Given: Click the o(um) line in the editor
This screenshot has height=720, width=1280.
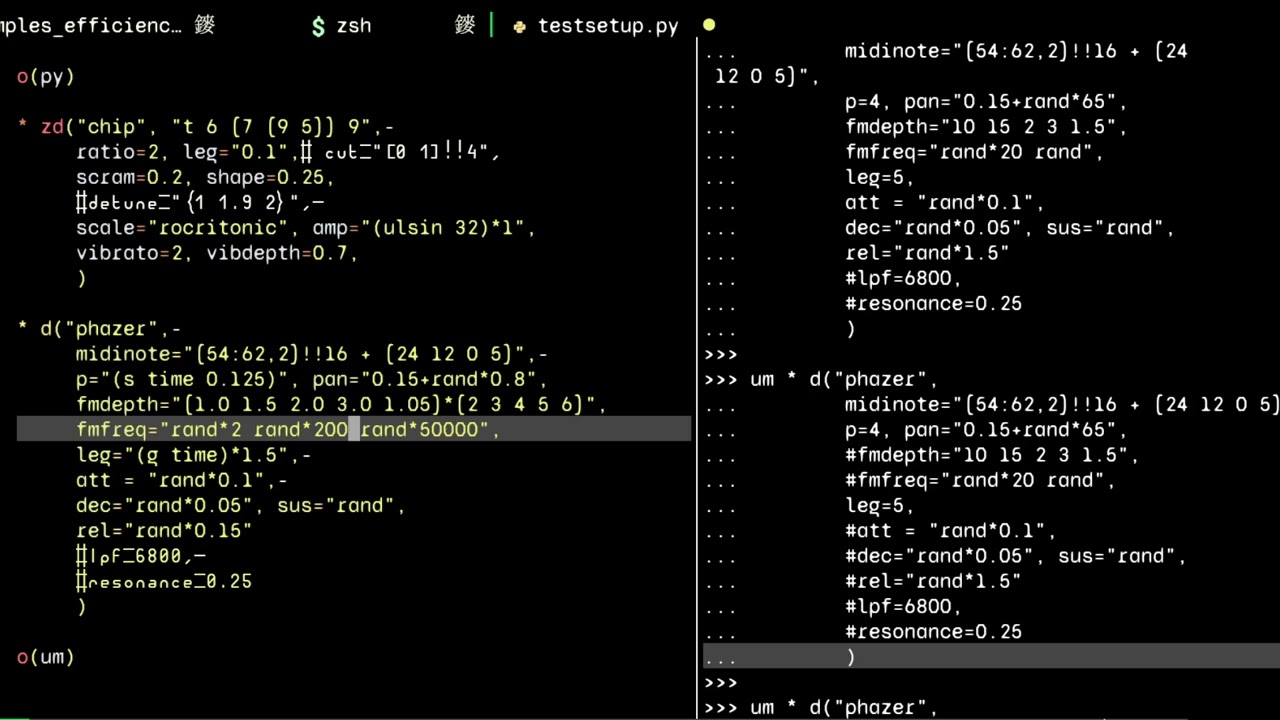Looking at the screenshot, I should point(46,657).
